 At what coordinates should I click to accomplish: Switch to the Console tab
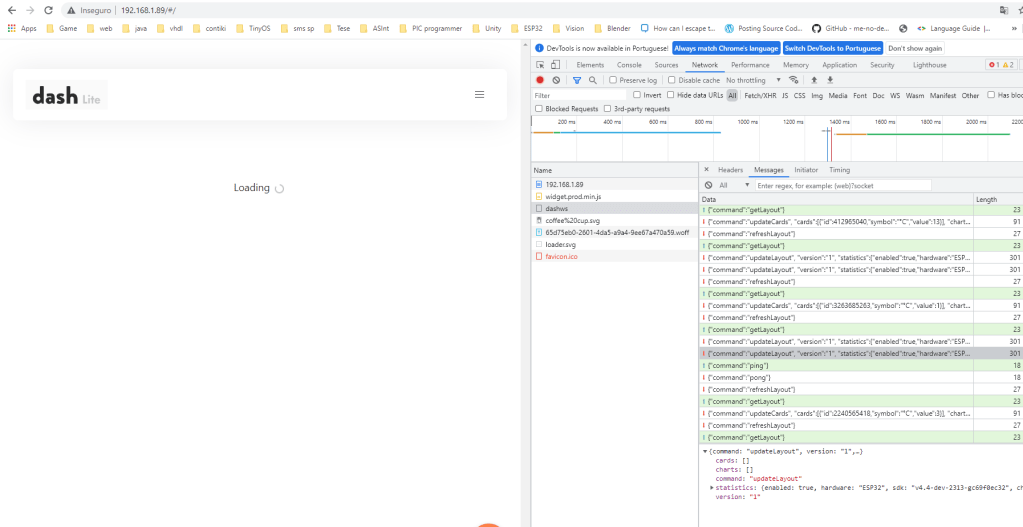[x=629, y=65]
